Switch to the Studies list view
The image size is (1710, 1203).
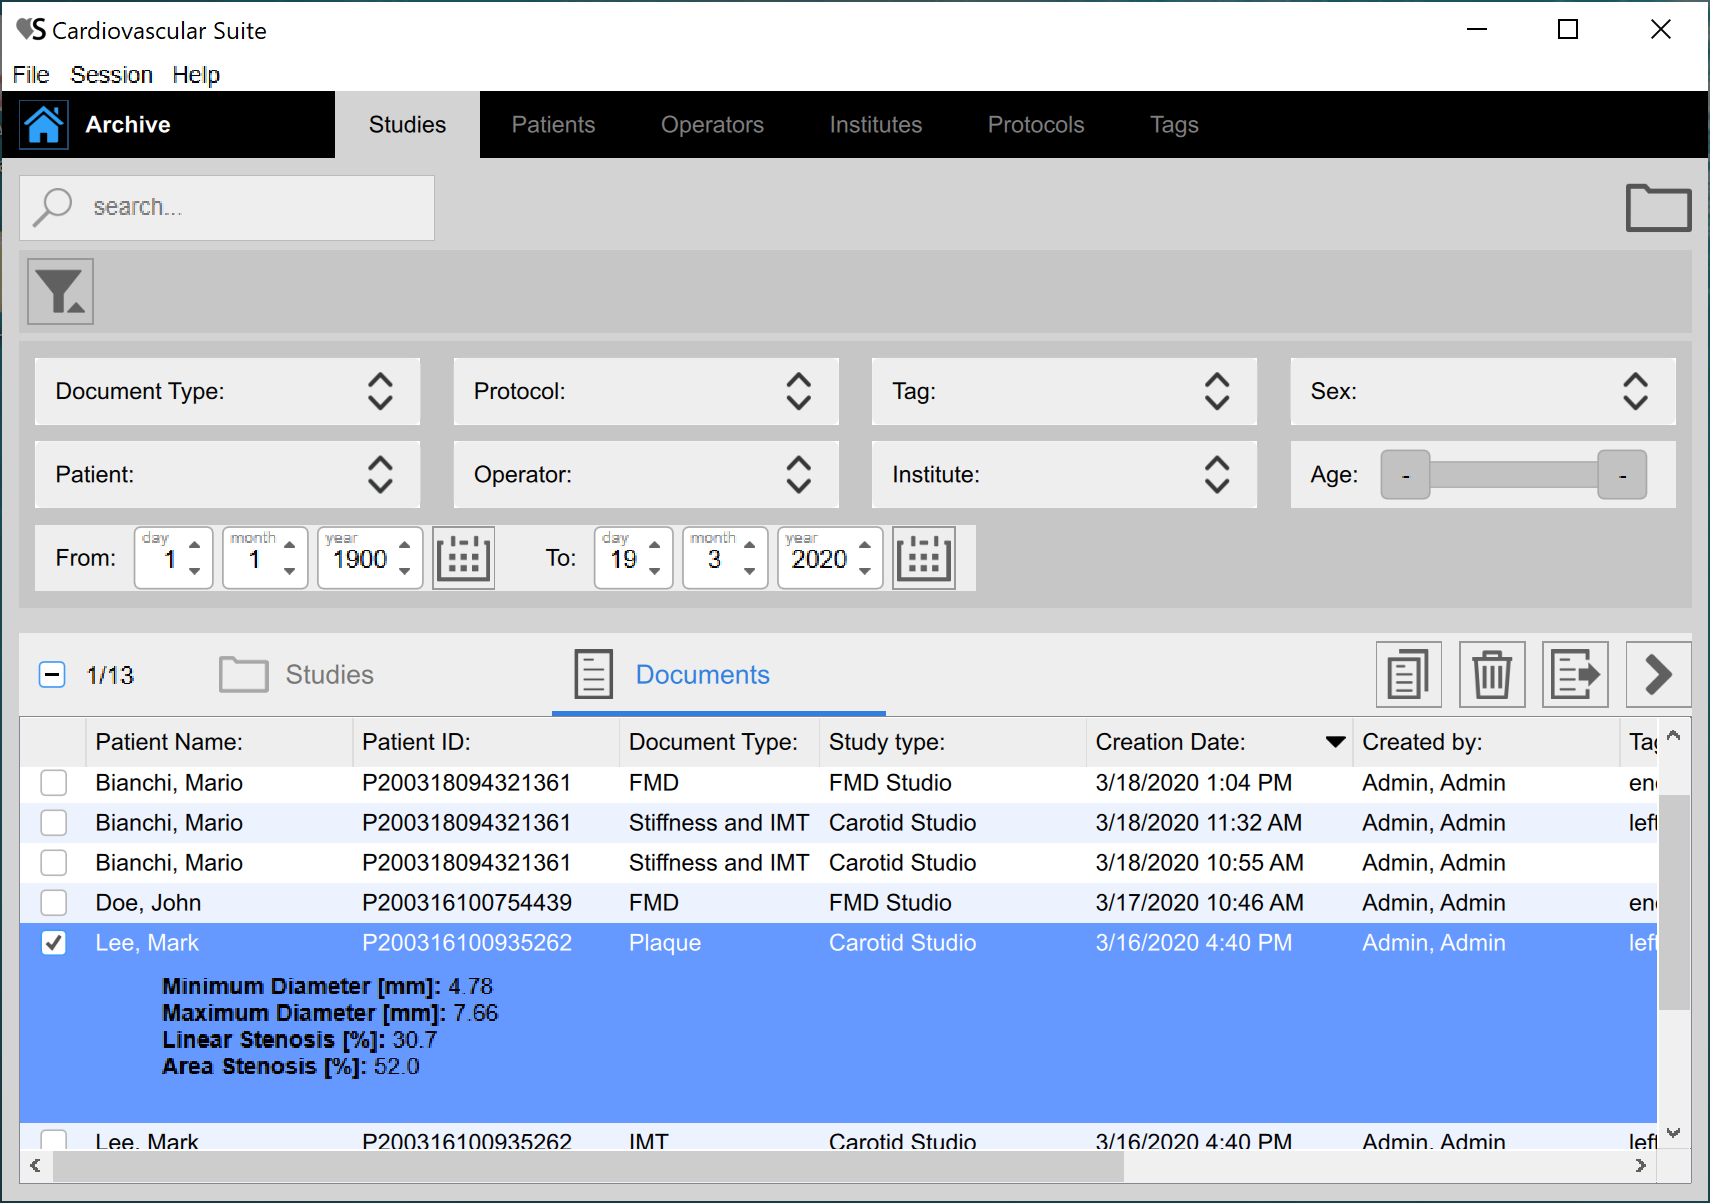click(297, 675)
